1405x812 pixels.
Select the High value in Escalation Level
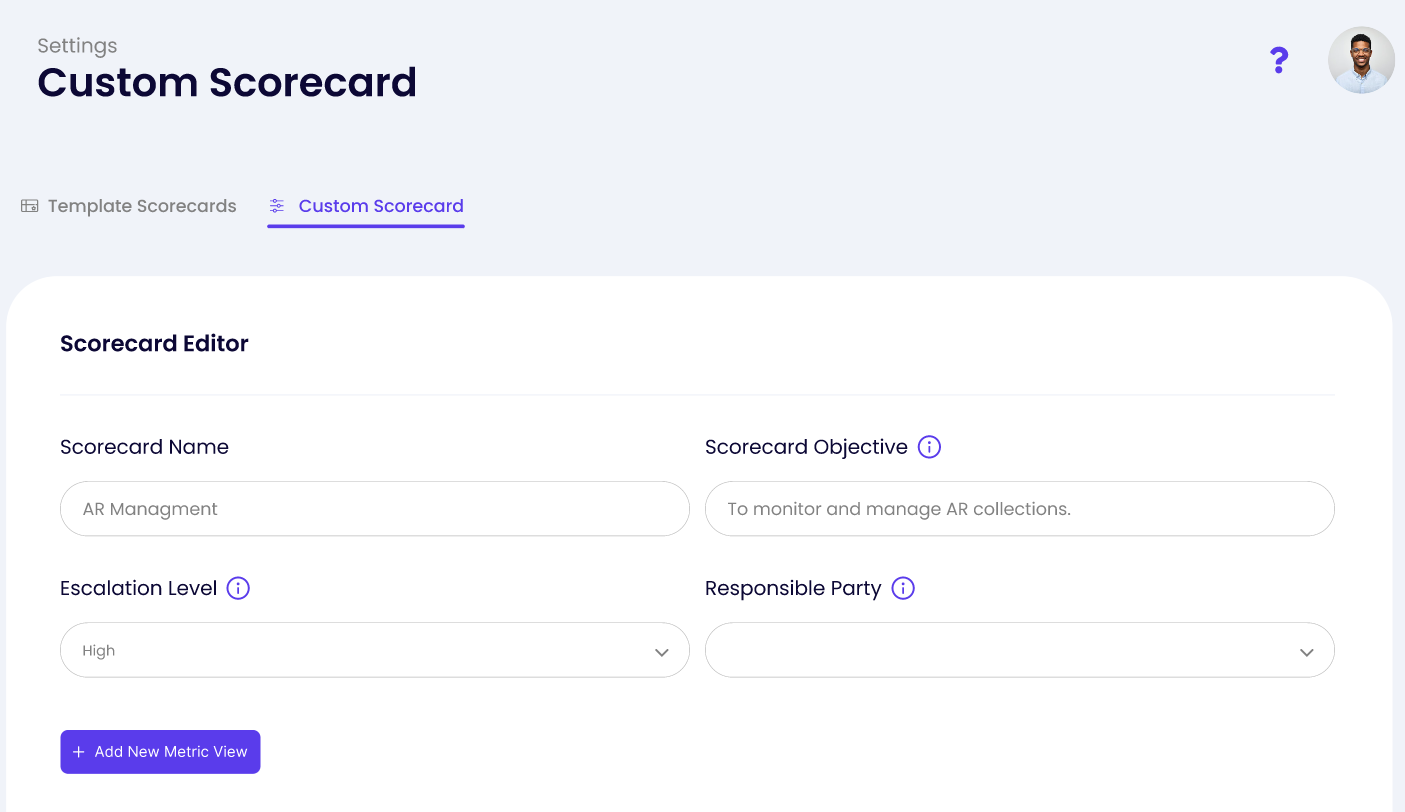click(98, 650)
